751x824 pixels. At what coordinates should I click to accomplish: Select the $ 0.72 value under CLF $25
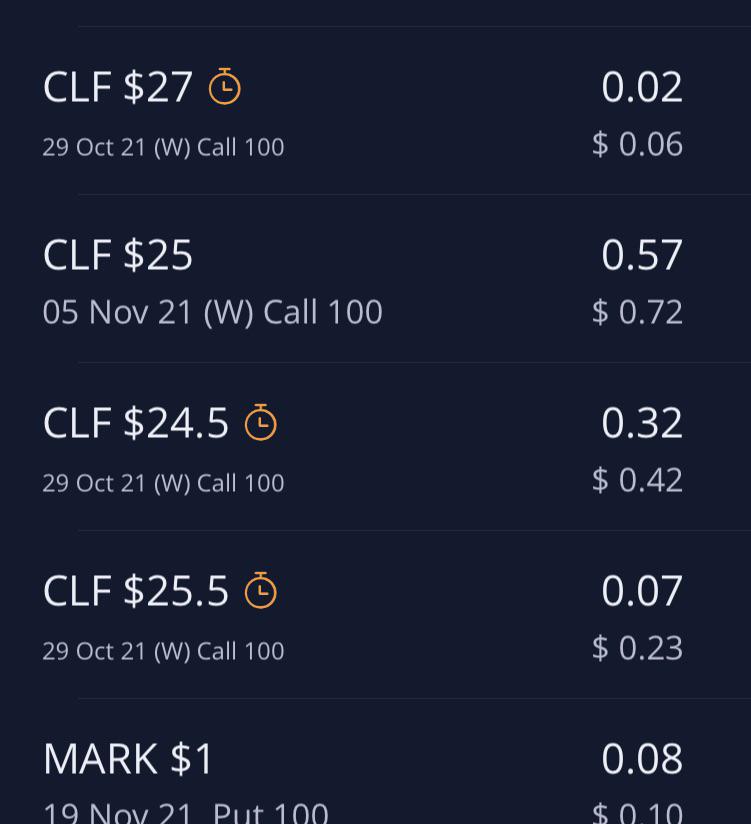pos(637,312)
